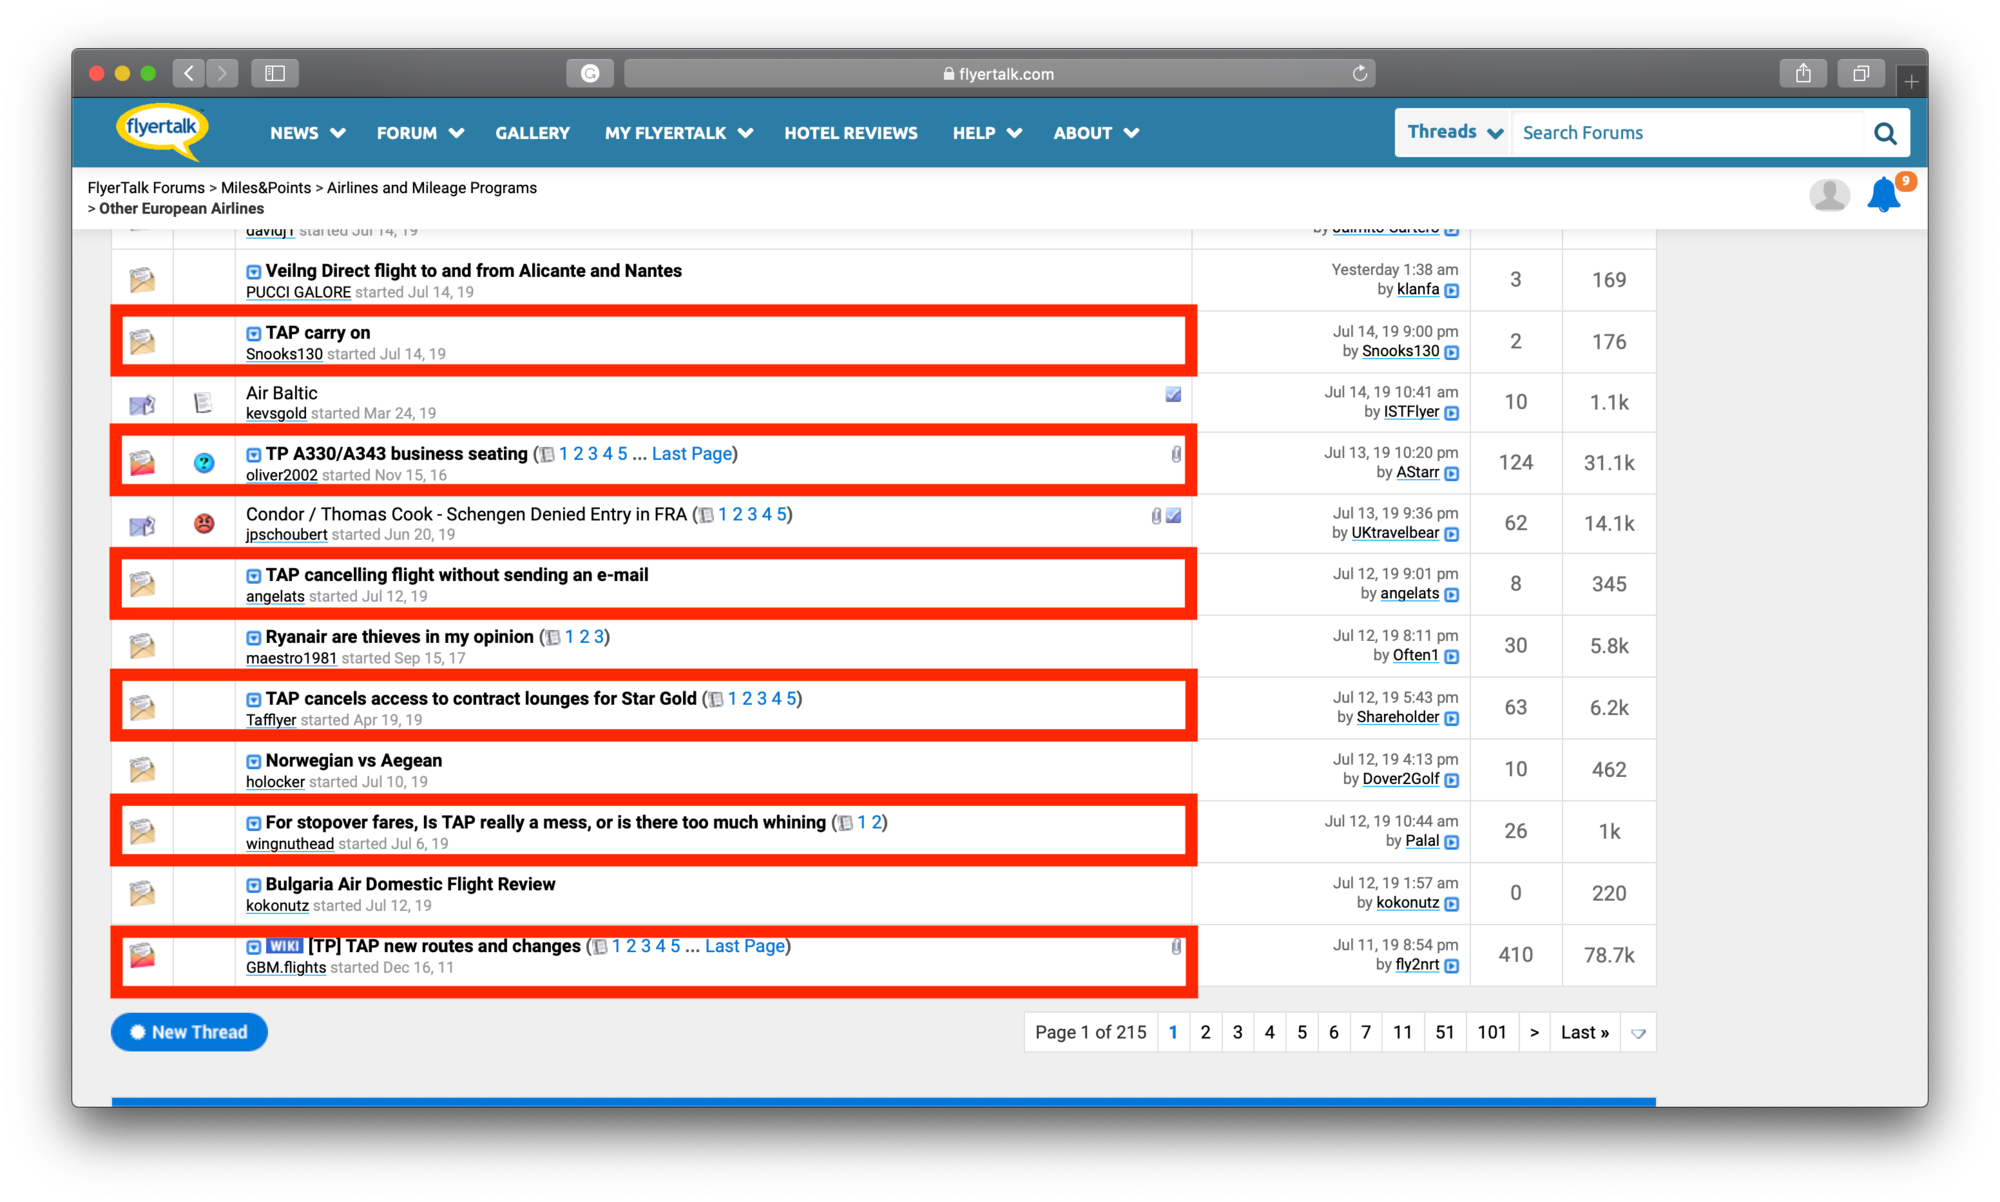Click the search magnifier icon

point(1885,133)
